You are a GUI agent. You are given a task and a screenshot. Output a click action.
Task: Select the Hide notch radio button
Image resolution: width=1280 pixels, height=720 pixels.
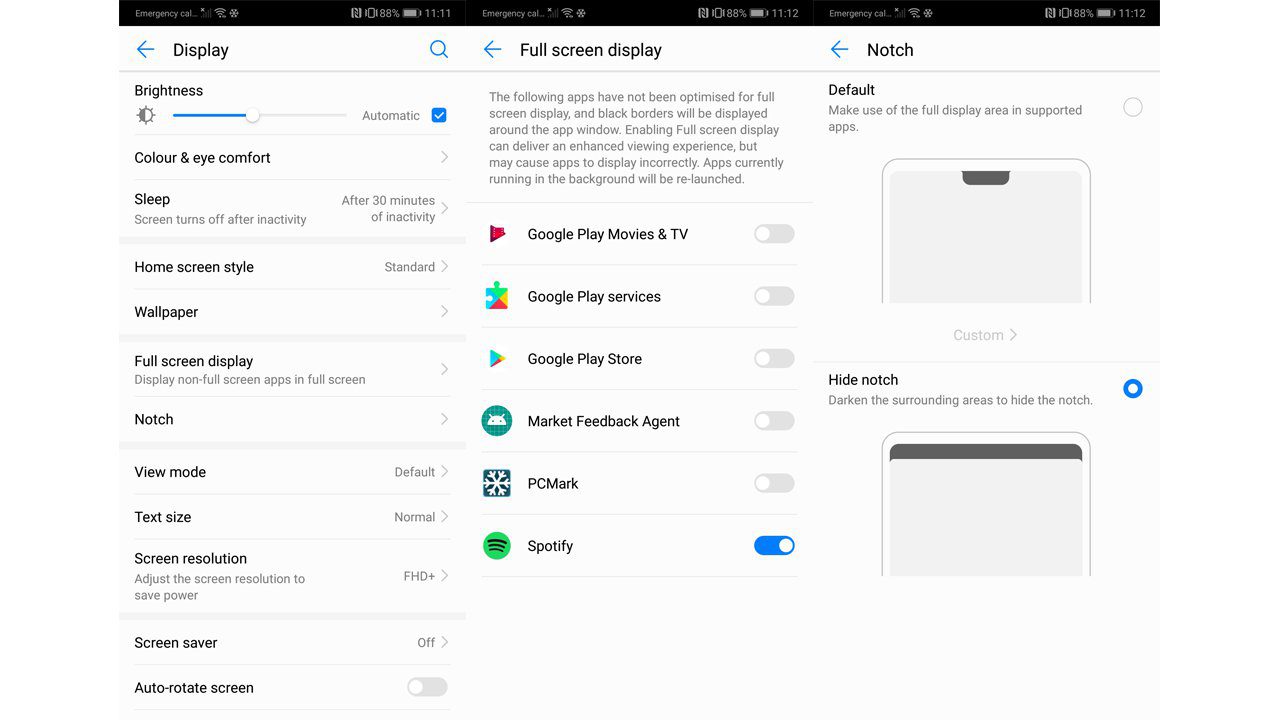pos(1133,389)
